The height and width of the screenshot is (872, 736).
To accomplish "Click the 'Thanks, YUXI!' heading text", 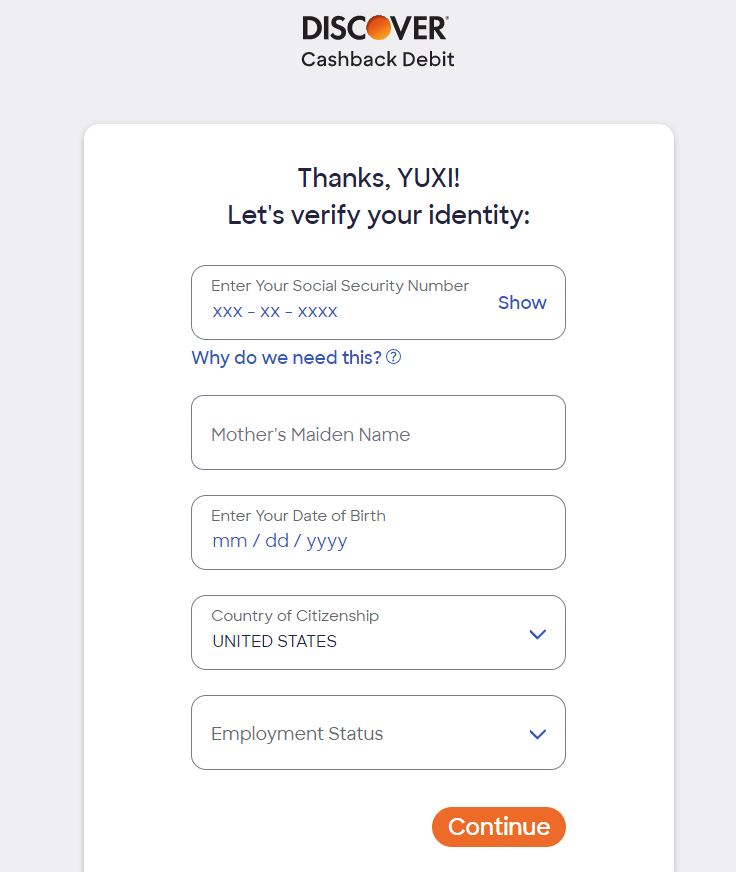I will [x=379, y=178].
